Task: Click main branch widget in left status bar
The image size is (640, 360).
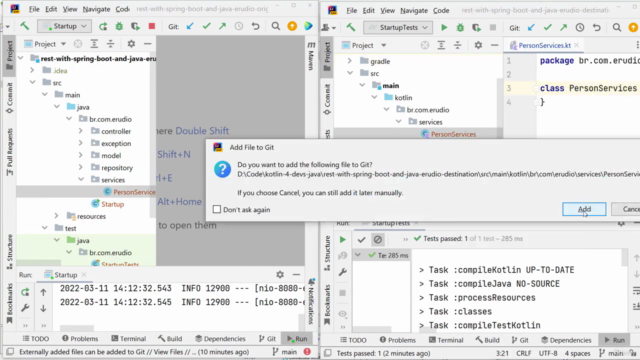Action: tap(285, 351)
